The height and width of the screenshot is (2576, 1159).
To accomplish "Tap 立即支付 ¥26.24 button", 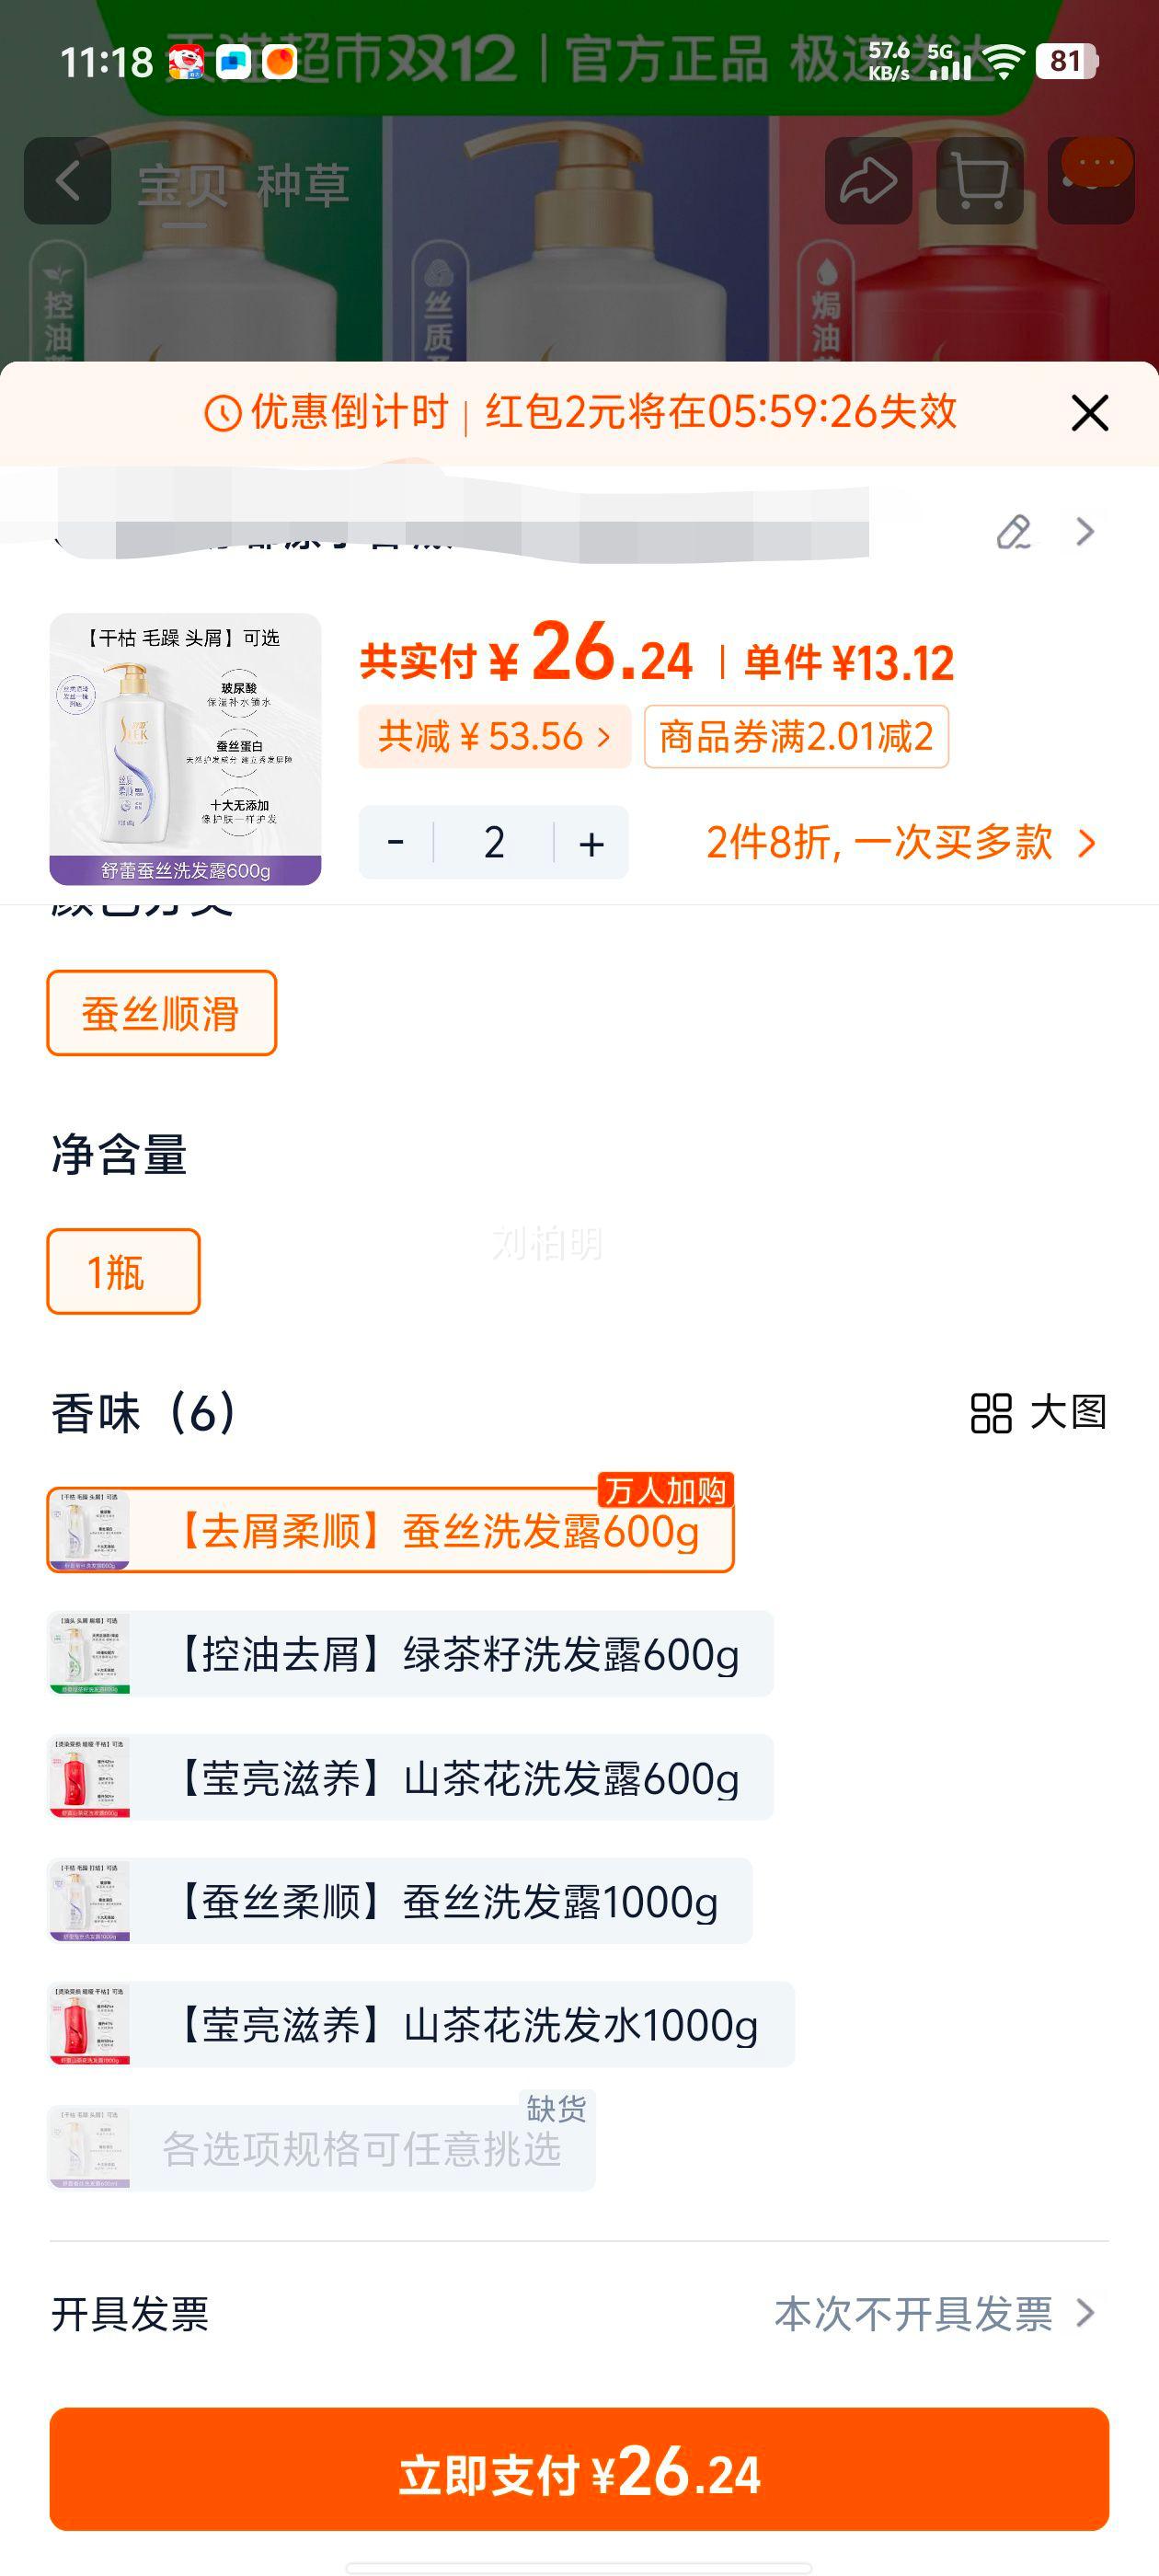I will pyautogui.click(x=579, y=2470).
